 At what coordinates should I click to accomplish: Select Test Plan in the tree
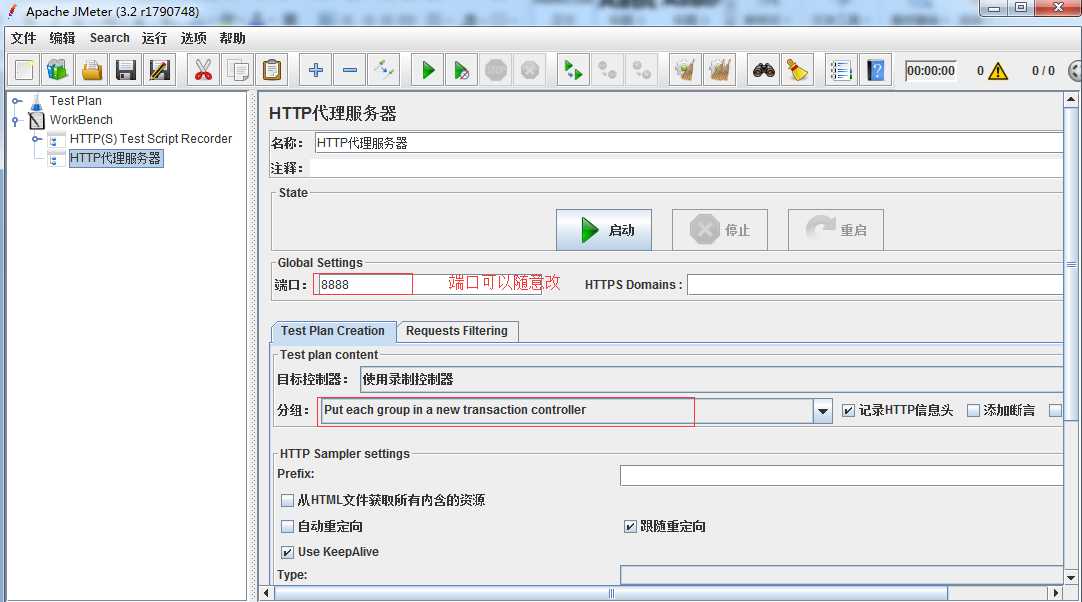[x=75, y=101]
